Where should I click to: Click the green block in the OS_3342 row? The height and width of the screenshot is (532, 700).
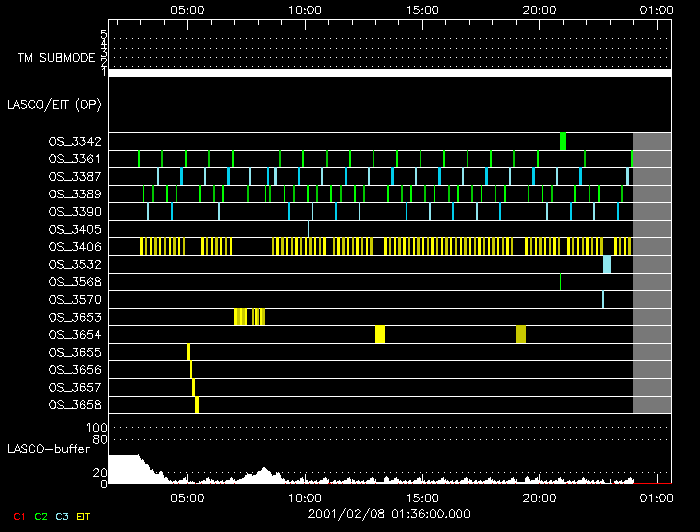[563, 141]
